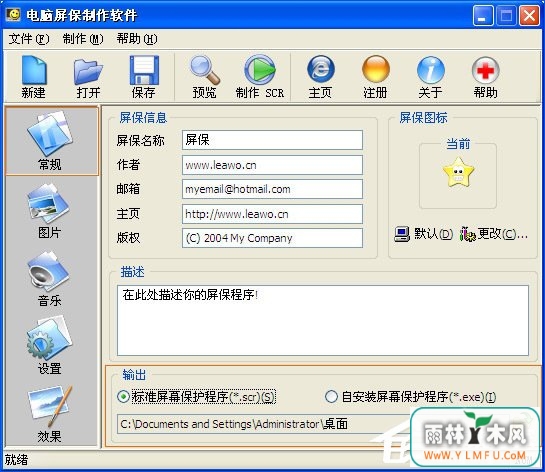Click the 注册 orange register icon
Viewport: 545px width, 472px height.
click(x=375, y=77)
